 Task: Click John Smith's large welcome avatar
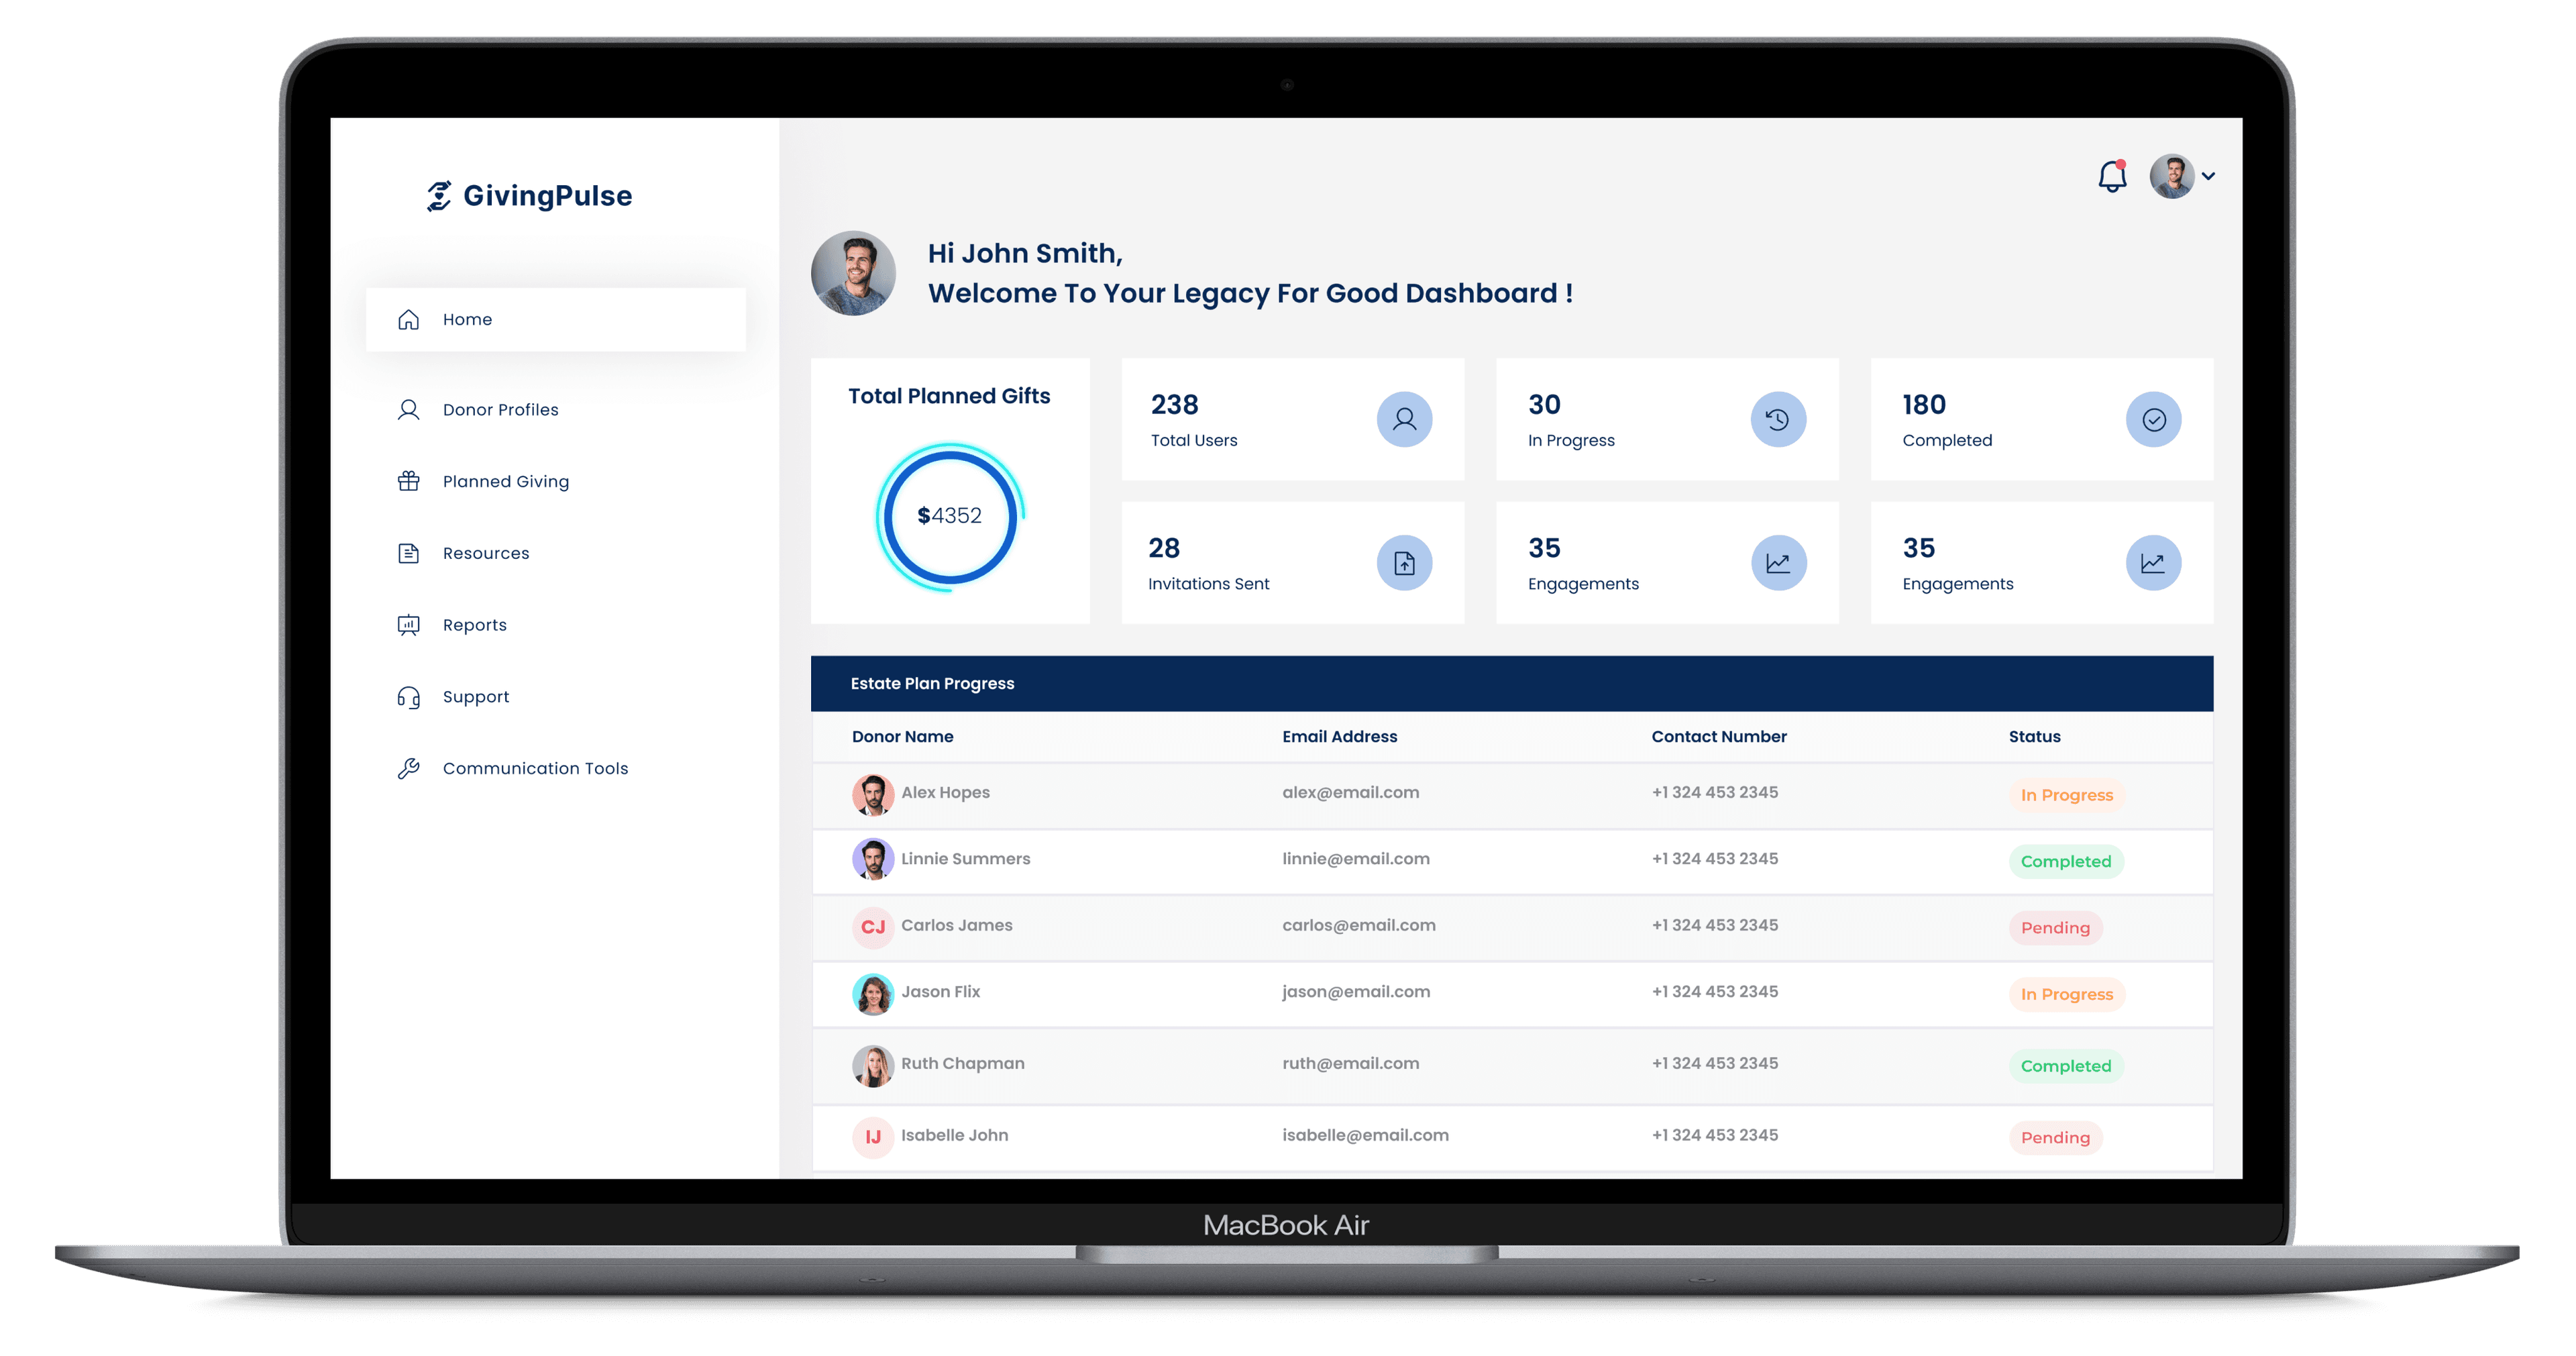[853, 273]
